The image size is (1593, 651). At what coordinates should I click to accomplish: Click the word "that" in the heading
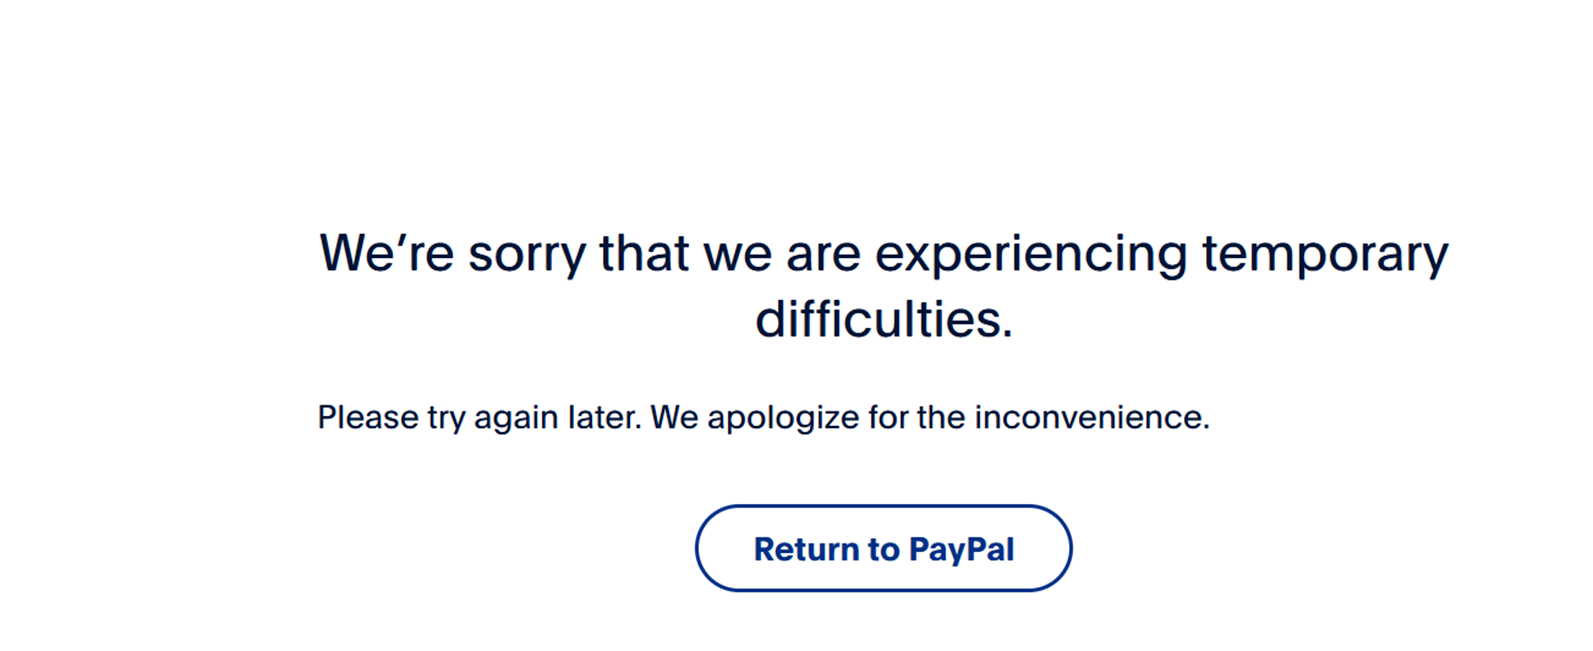tap(644, 253)
